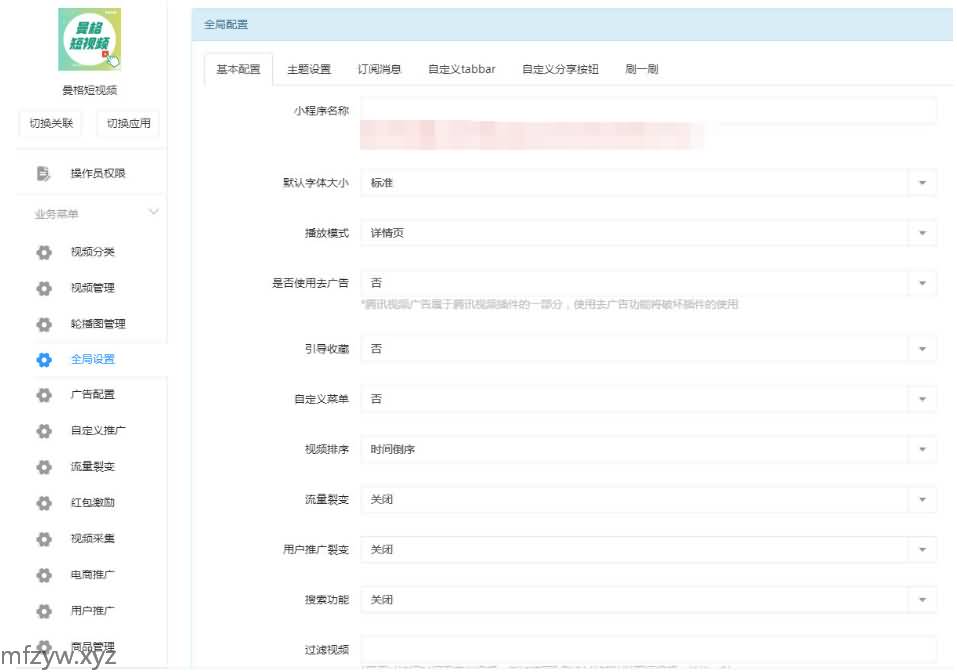Focus the 小程序名称 input field
This screenshot has height=672, width=957.
click(648, 110)
